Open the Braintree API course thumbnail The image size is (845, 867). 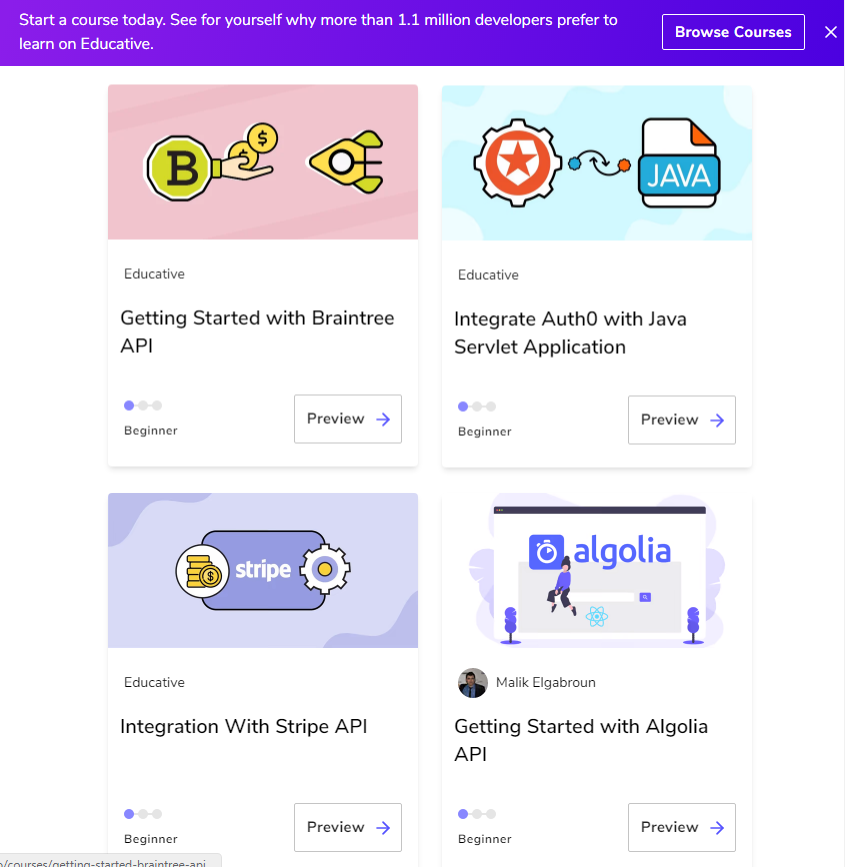[x=263, y=162]
